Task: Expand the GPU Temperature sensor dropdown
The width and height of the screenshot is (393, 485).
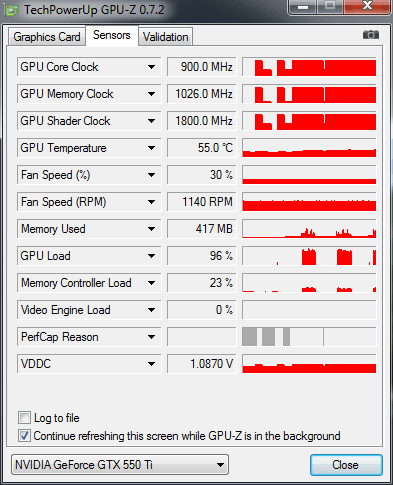Action: (151, 148)
